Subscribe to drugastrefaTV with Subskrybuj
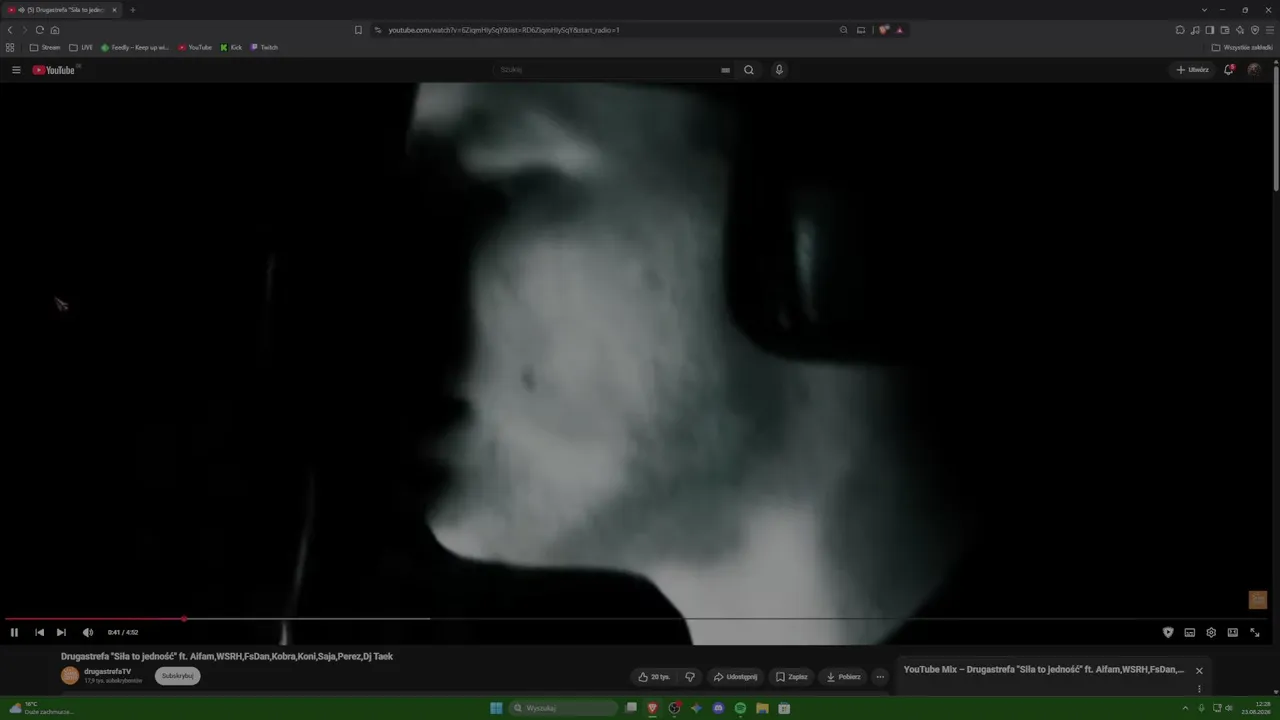Viewport: 1280px width, 720px height. pos(177,676)
